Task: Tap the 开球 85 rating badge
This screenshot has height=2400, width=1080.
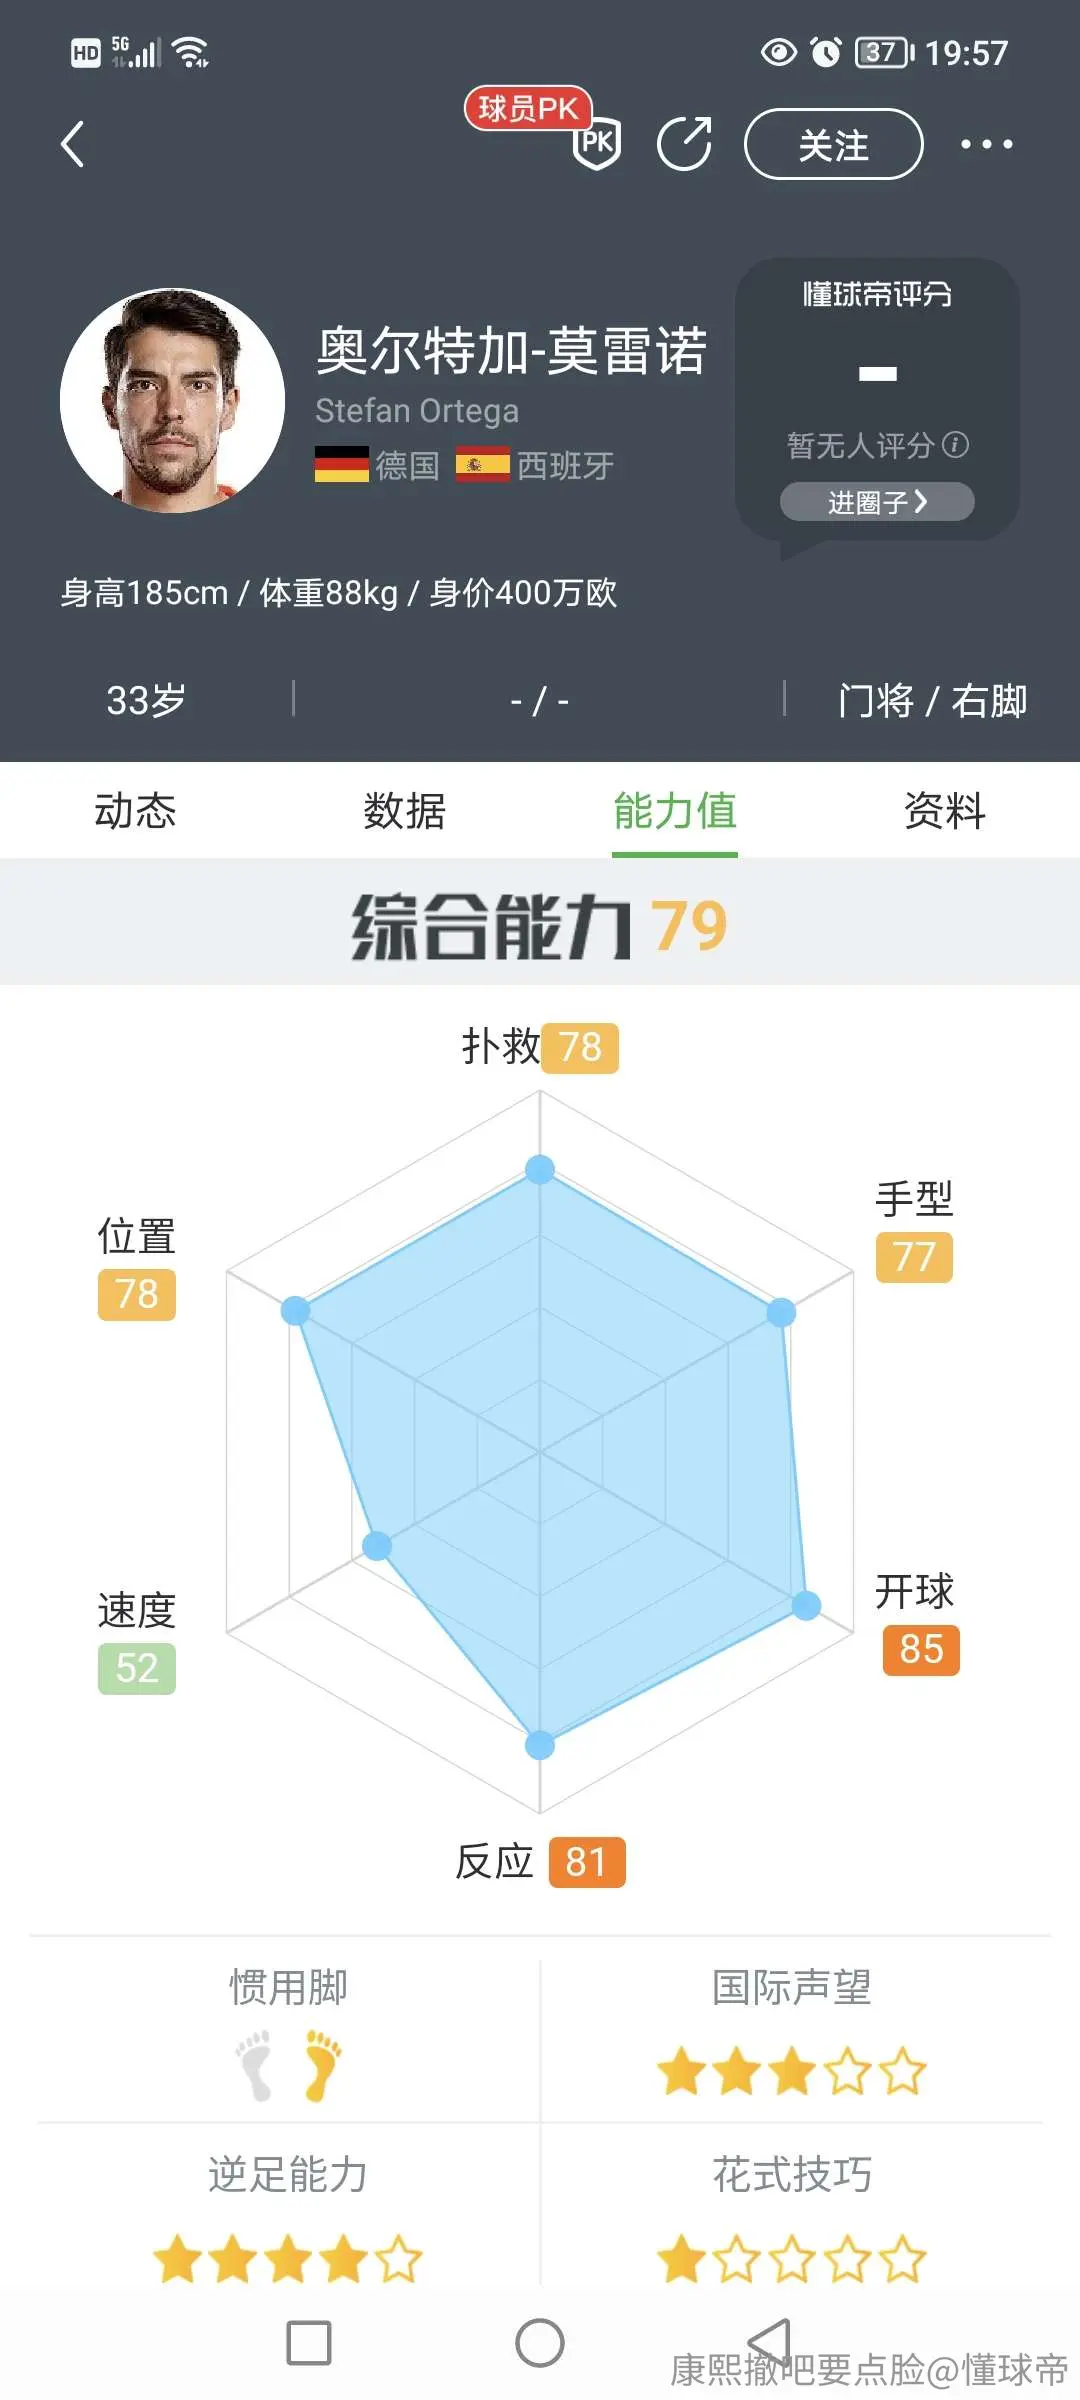Action: pos(921,1649)
